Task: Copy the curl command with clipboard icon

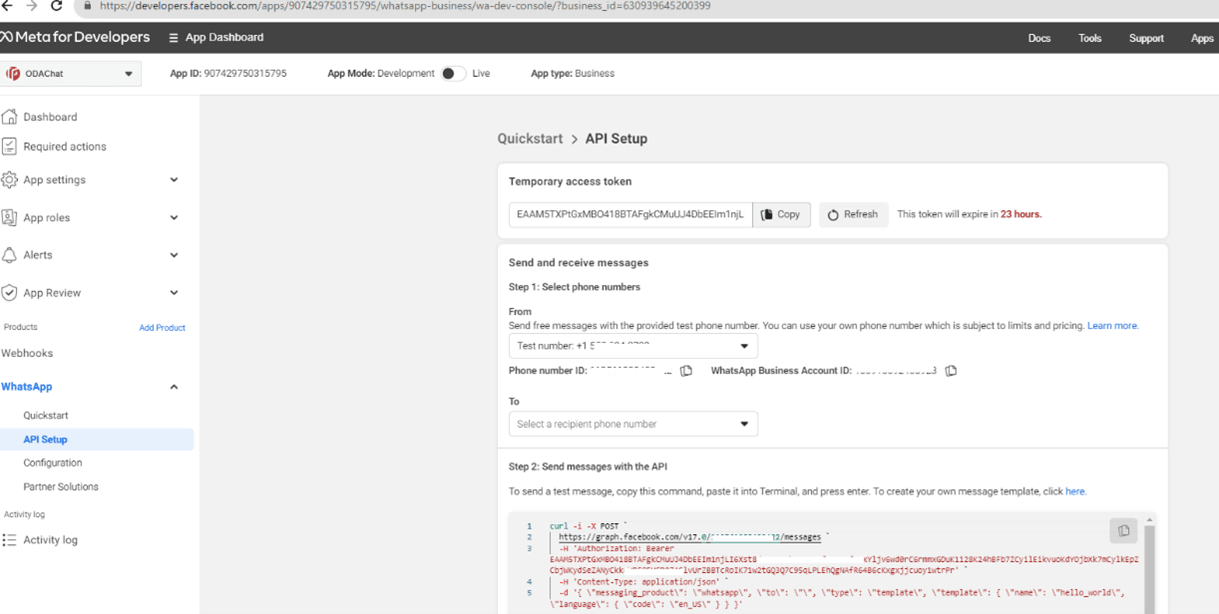Action: point(1123,531)
